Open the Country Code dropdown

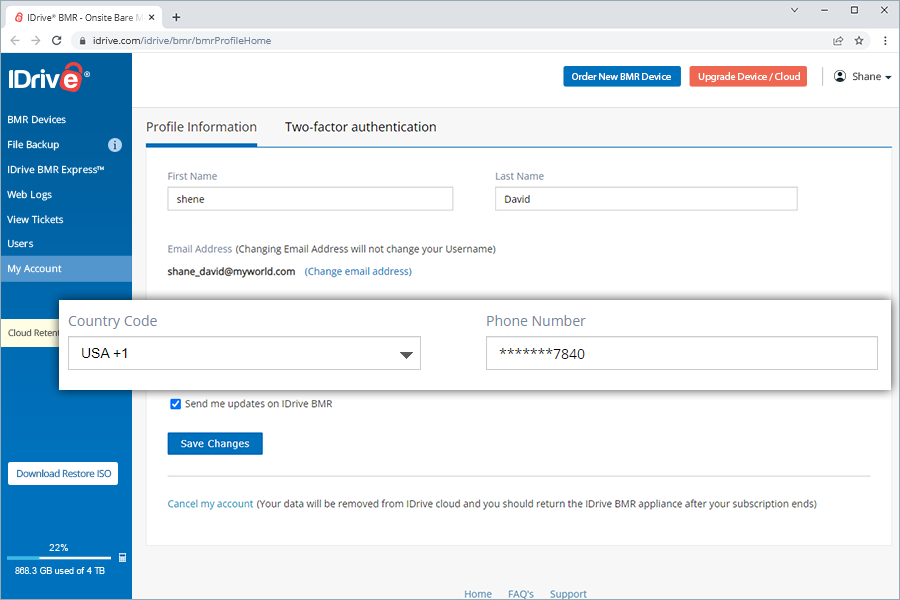tap(245, 353)
